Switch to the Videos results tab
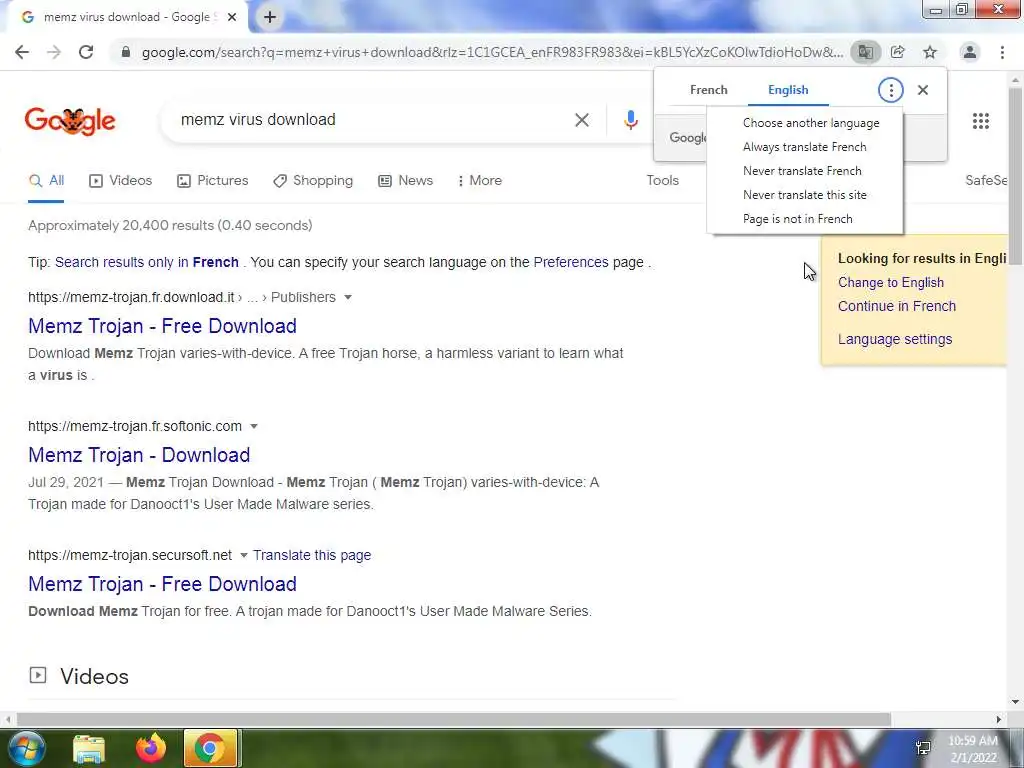 pos(120,181)
